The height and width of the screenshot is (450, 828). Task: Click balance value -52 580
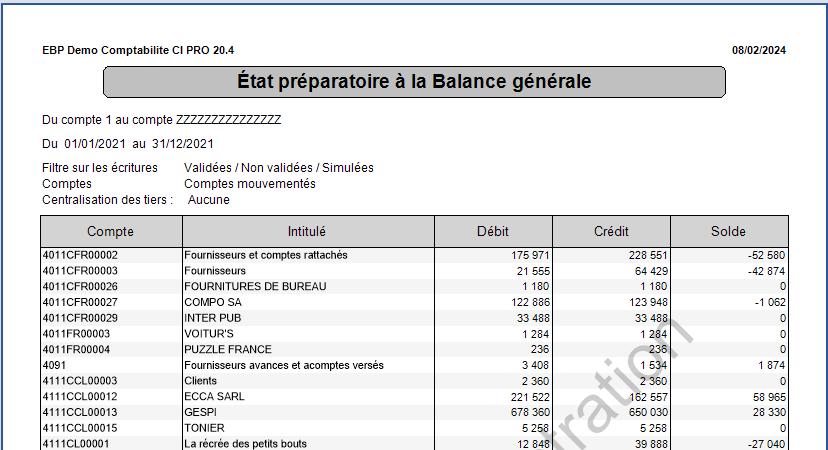(x=766, y=255)
